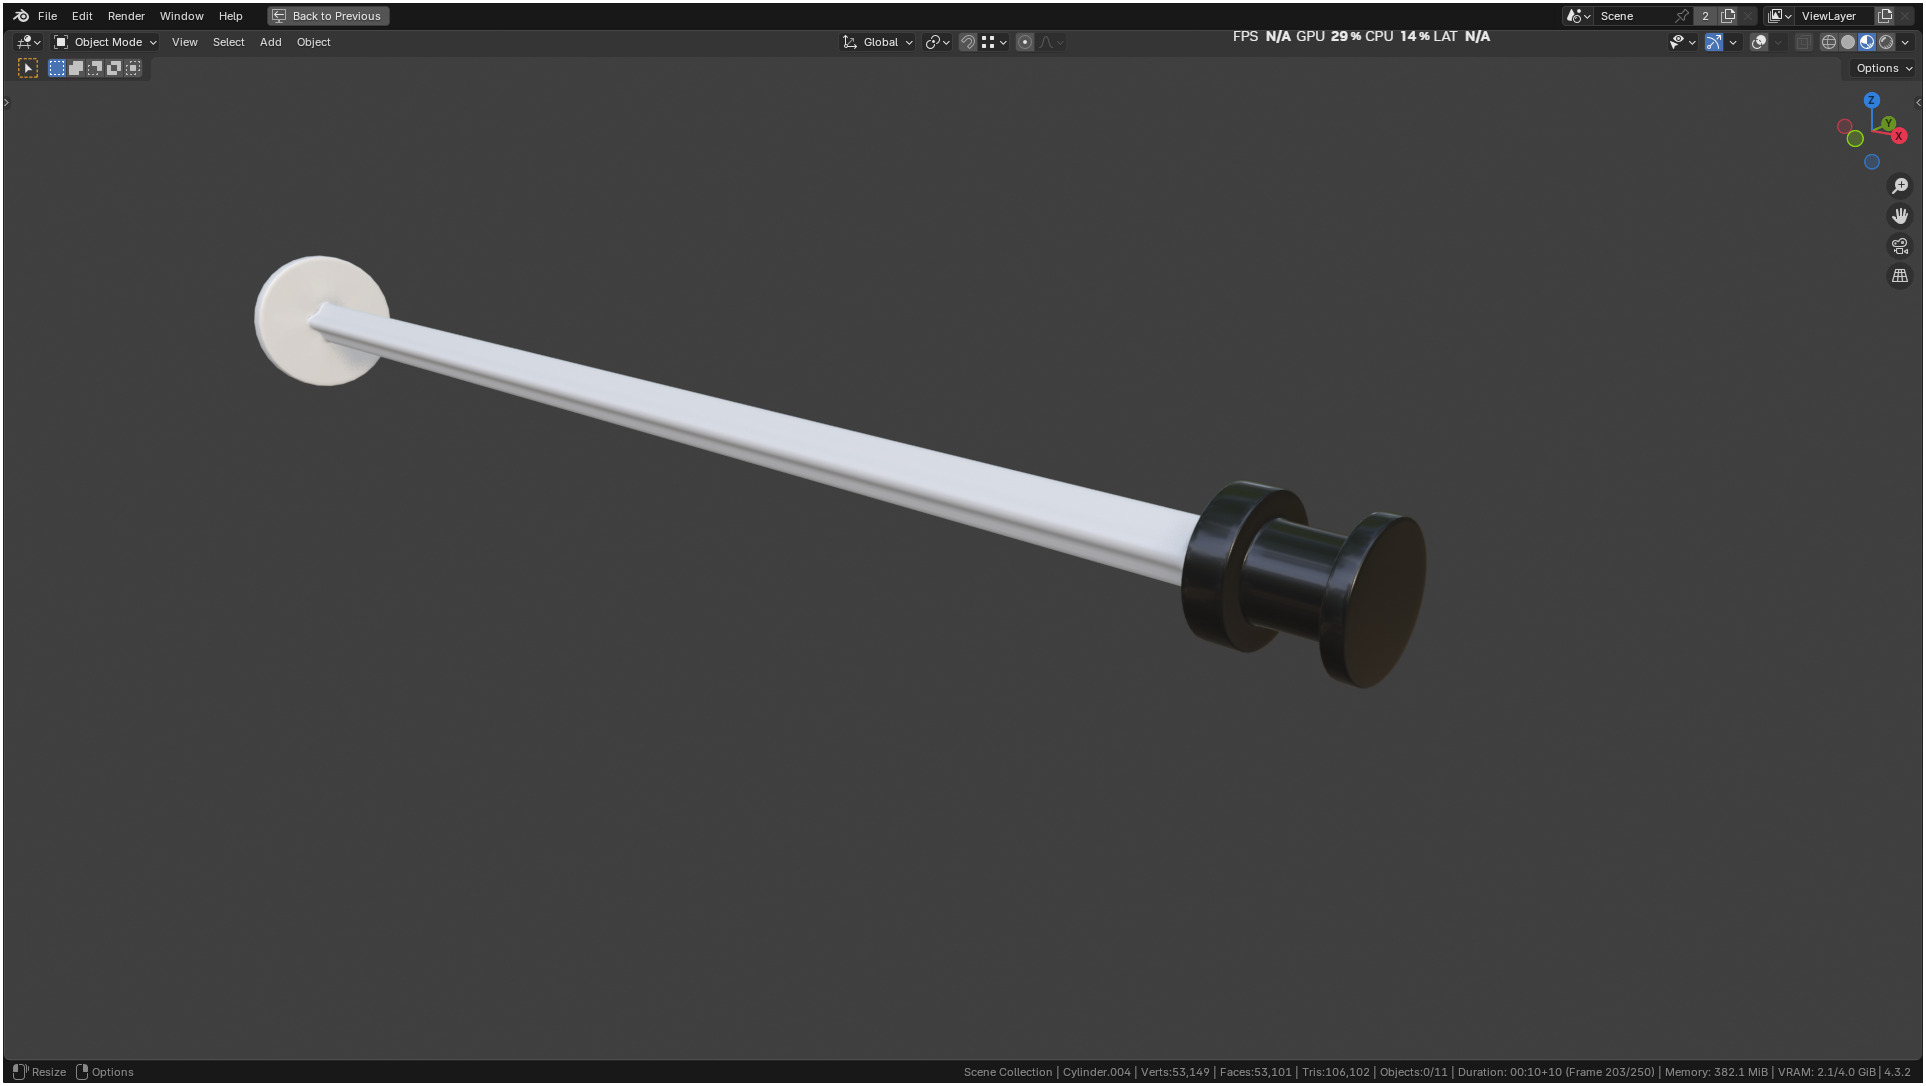Open the Add menu in viewport header
1926x1086 pixels.
270,42
